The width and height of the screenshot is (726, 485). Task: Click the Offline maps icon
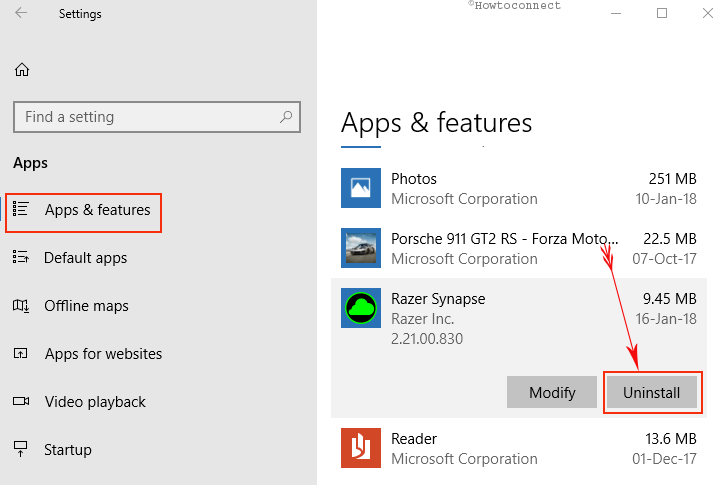click(x=21, y=306)
